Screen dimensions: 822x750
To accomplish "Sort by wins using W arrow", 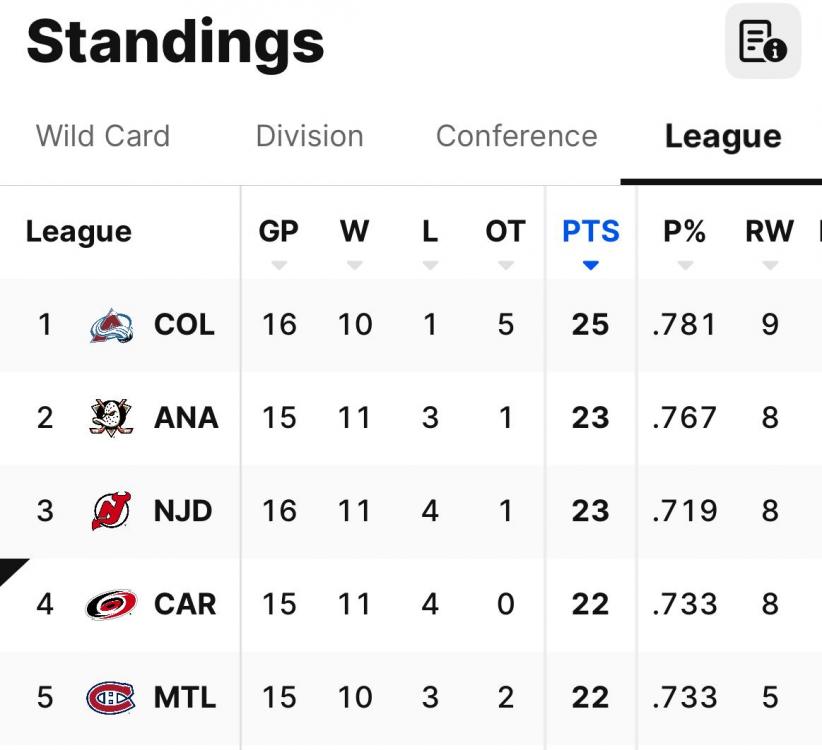I will coord(354,266).
